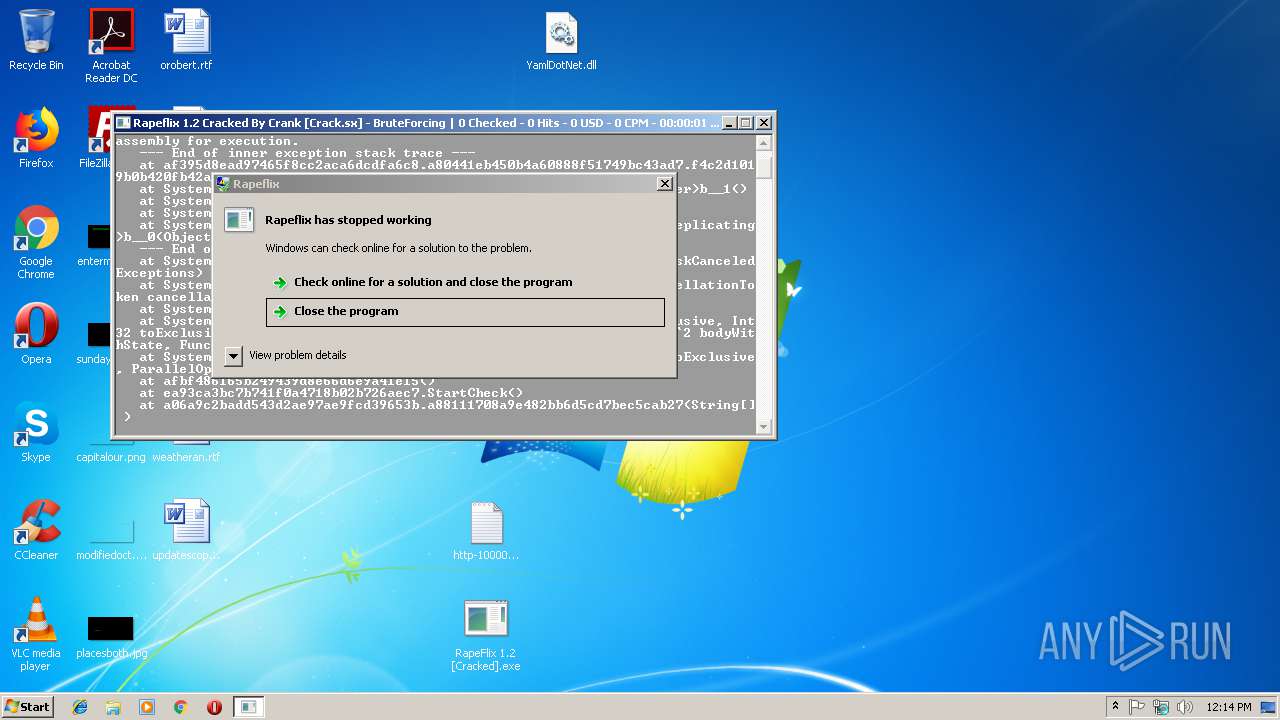
Task: Select the placesboth.jpg file icon
Action: point(111,636)
